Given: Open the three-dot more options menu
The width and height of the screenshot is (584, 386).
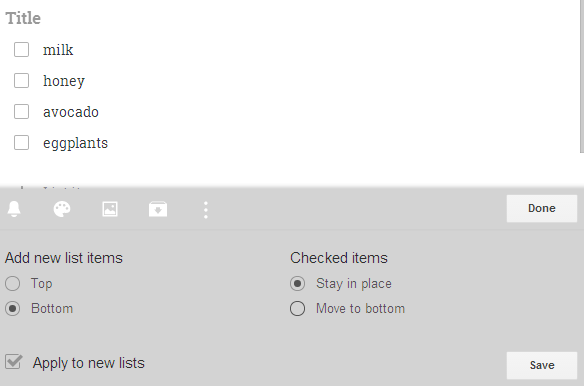Looking at the screenshot, I should [x=206, y=210].
